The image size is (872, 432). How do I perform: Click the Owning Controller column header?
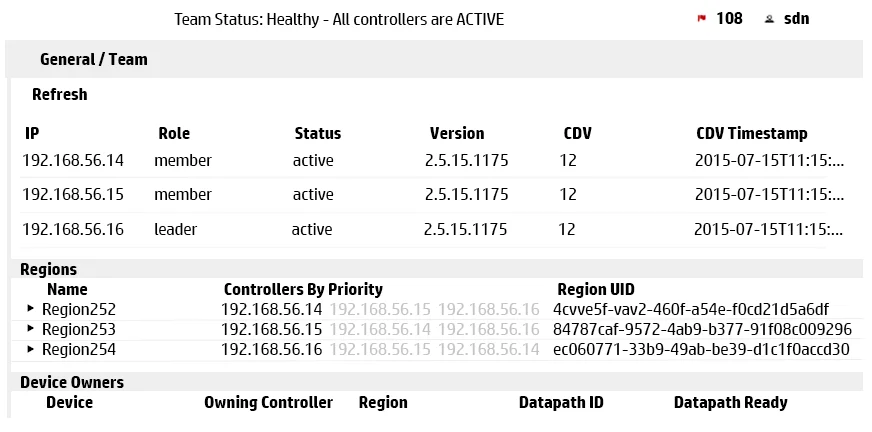click(x=269, y=403)
